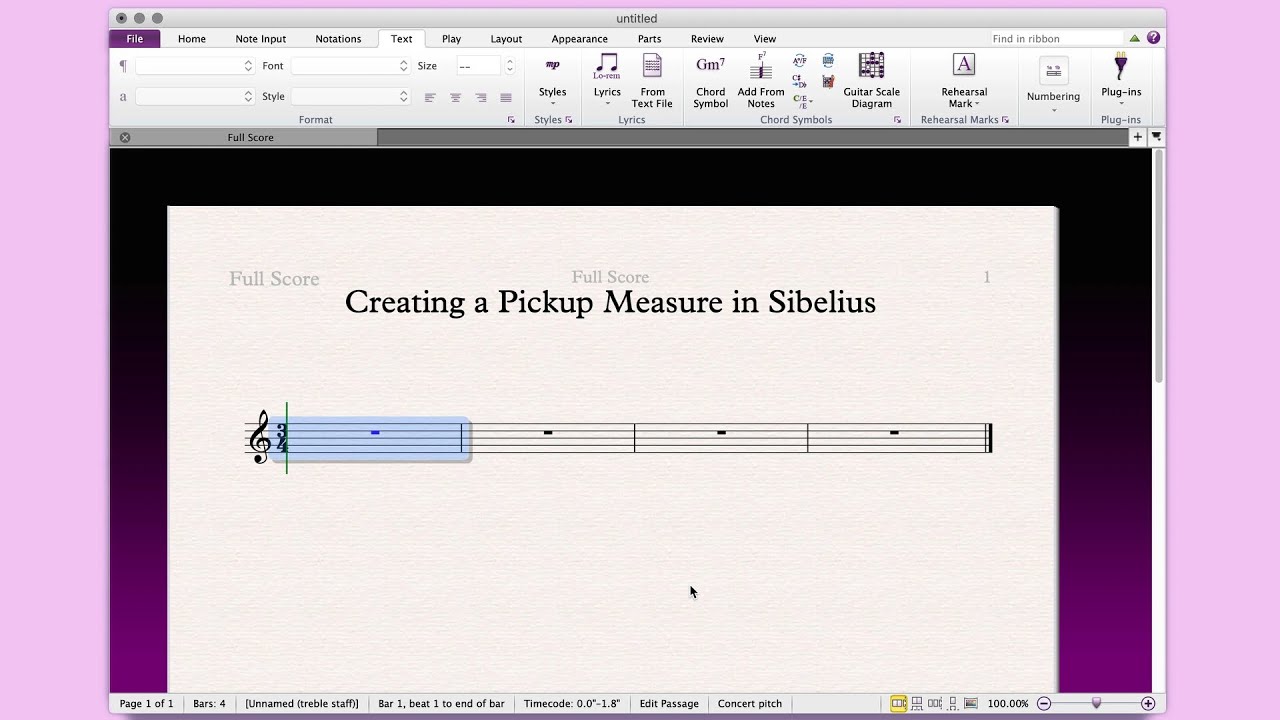The image size is (1280, 720).
Task: Click Edit Passage in status bar
Action: tap(669, 704)
